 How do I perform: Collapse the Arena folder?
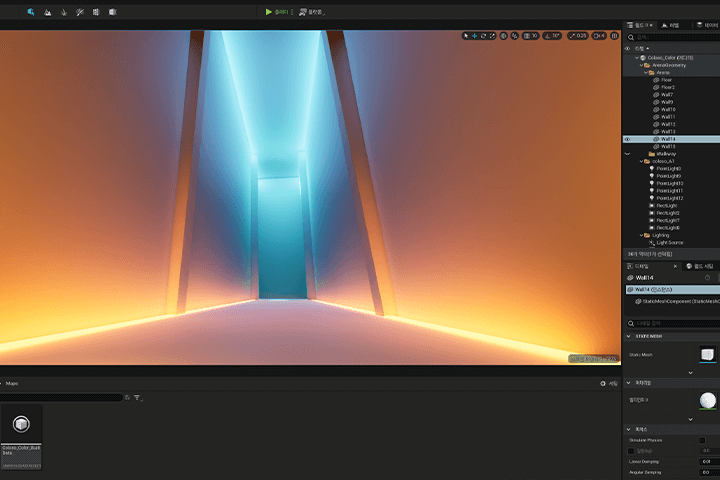[x=646, y=73]
